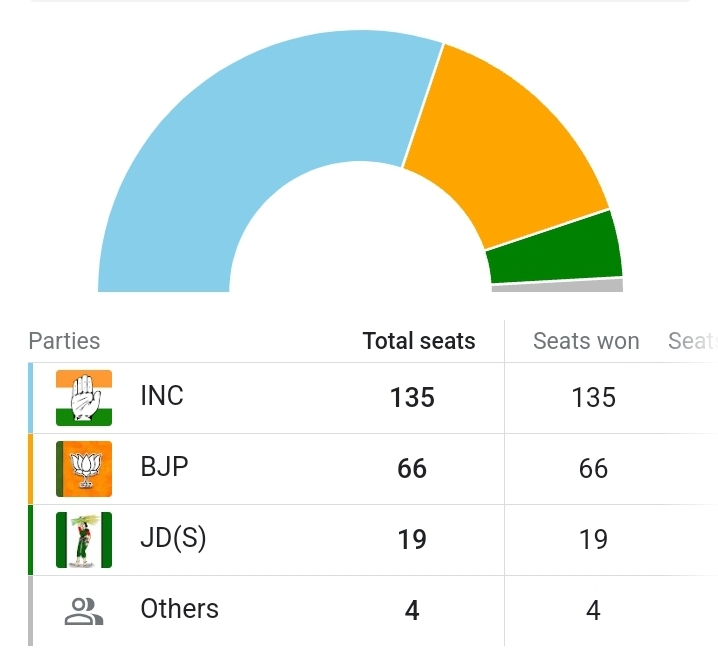Click the partially visible third seats column header
Screen dimensions: 718x664
692,341
